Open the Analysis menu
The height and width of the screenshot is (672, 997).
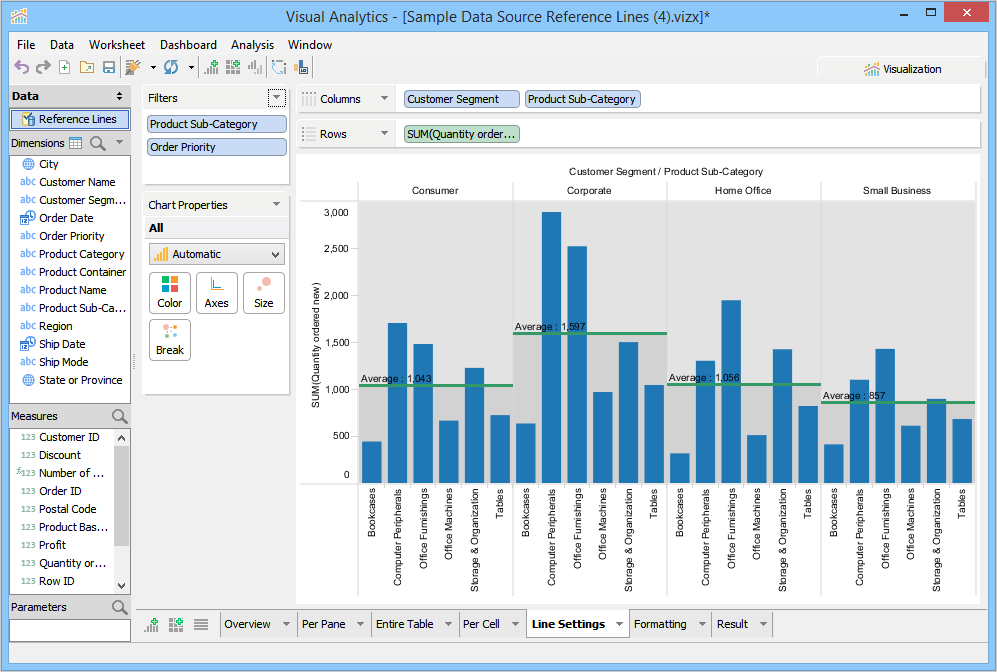[252, 45]
